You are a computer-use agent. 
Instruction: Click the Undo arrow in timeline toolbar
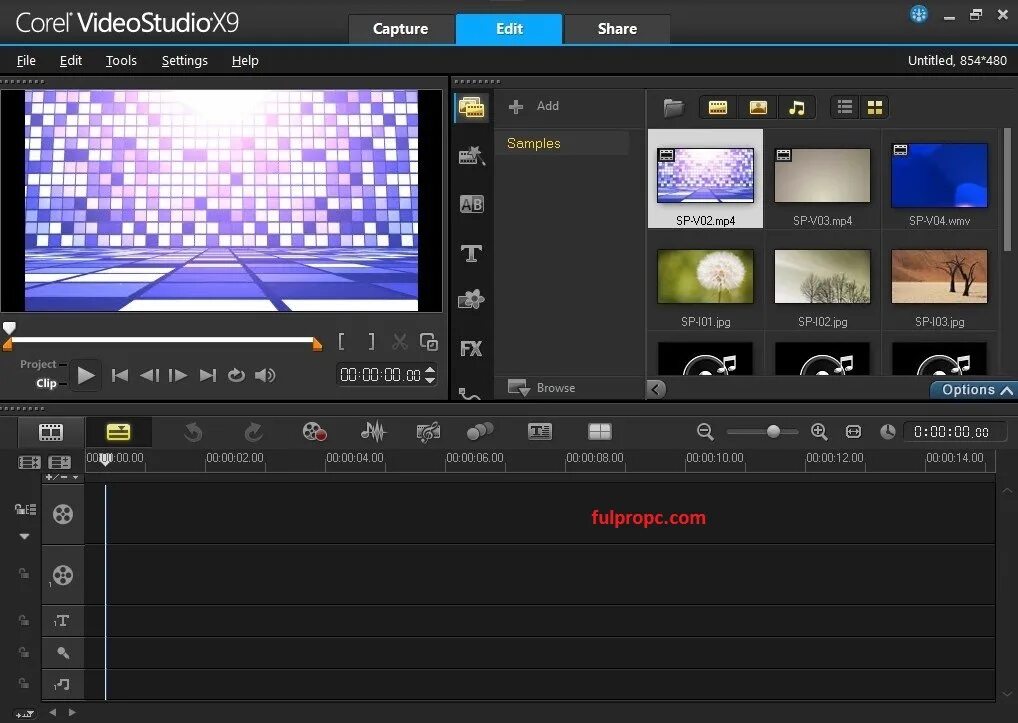(193, 432)
